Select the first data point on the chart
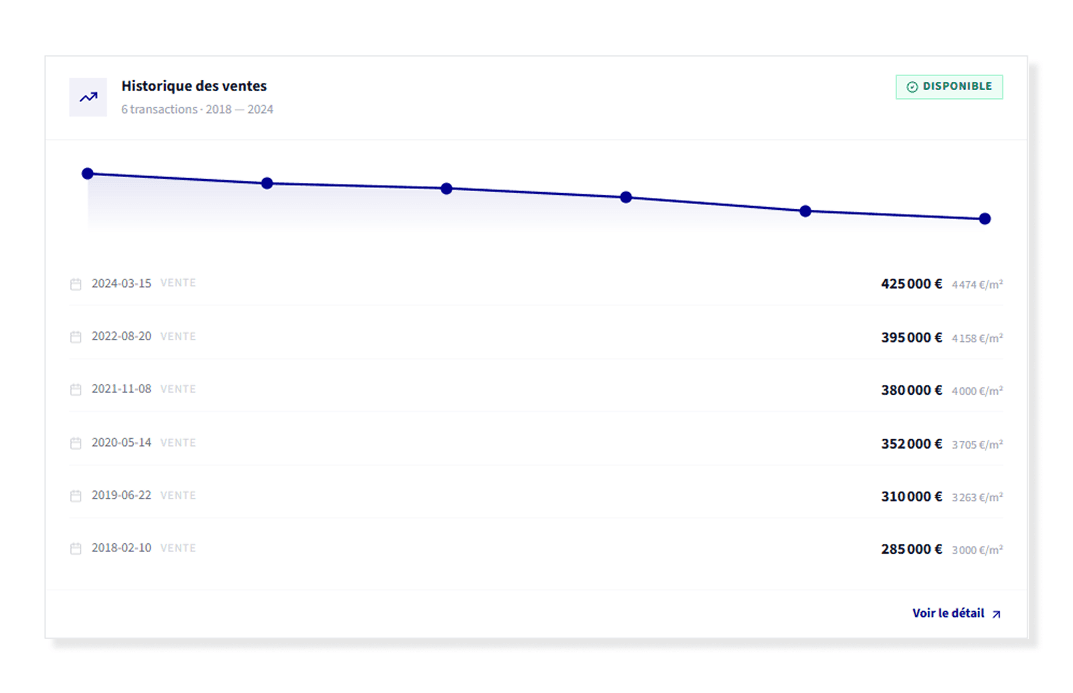The image size is (1073, 693). (88, 174)
